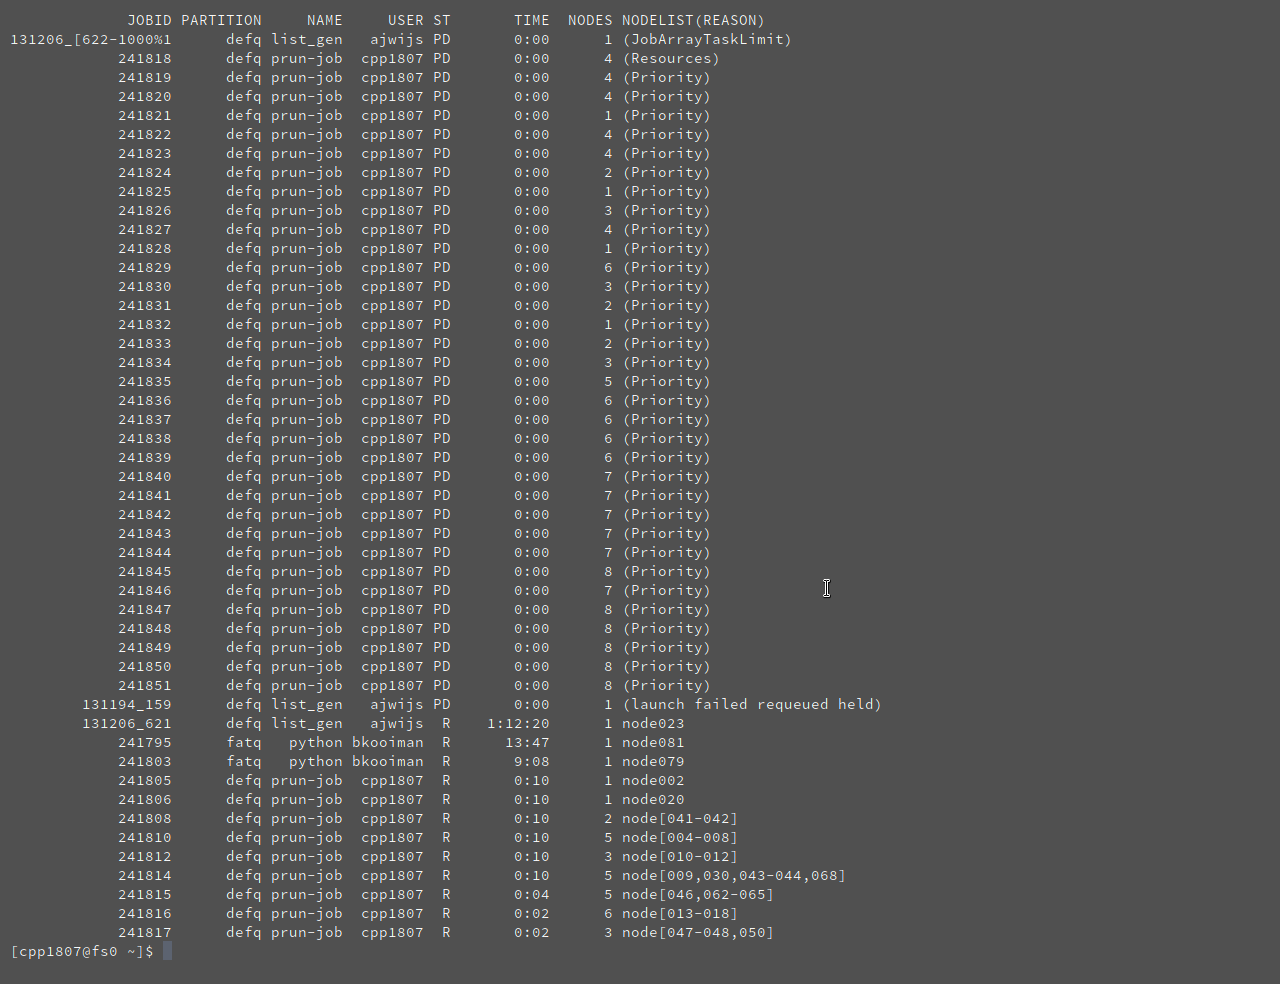Select the job array ID 131206_[622-1000%1
This screenshot has height=984, width=1280.
(x=90, y=39)
